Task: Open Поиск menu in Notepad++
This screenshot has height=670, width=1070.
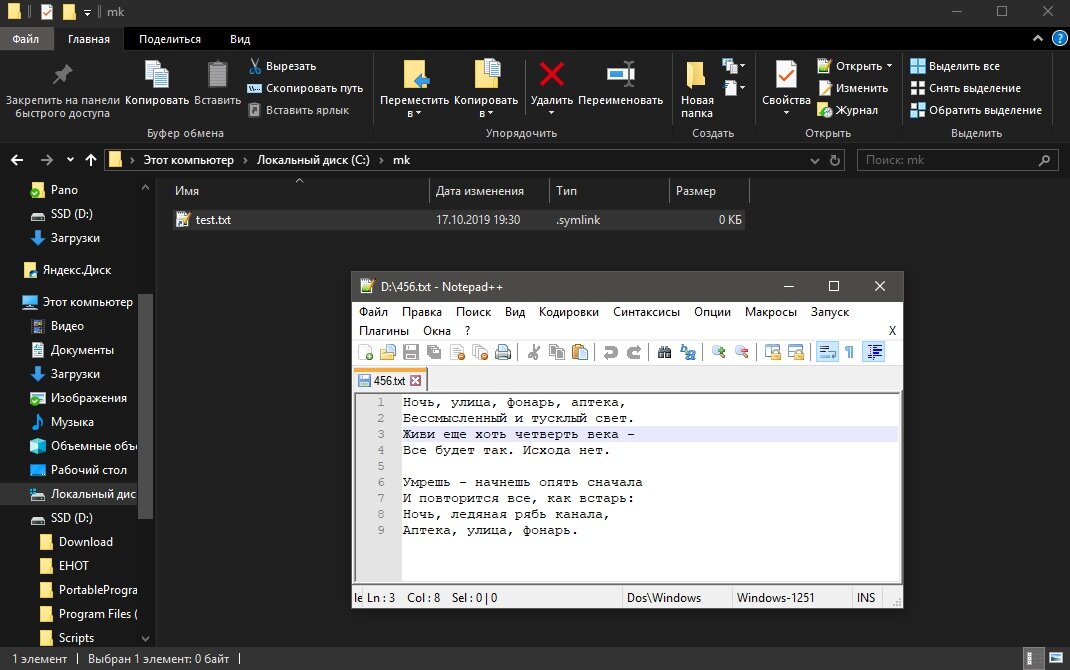Action: pos(474,312)
